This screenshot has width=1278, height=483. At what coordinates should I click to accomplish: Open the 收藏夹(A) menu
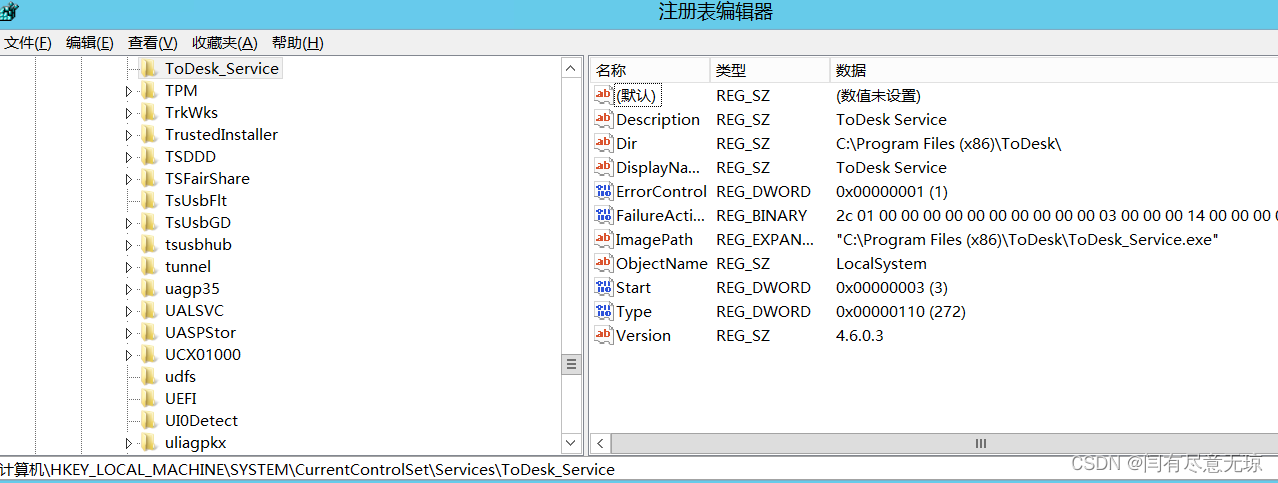pyautogui.click(x=225, y=43)
